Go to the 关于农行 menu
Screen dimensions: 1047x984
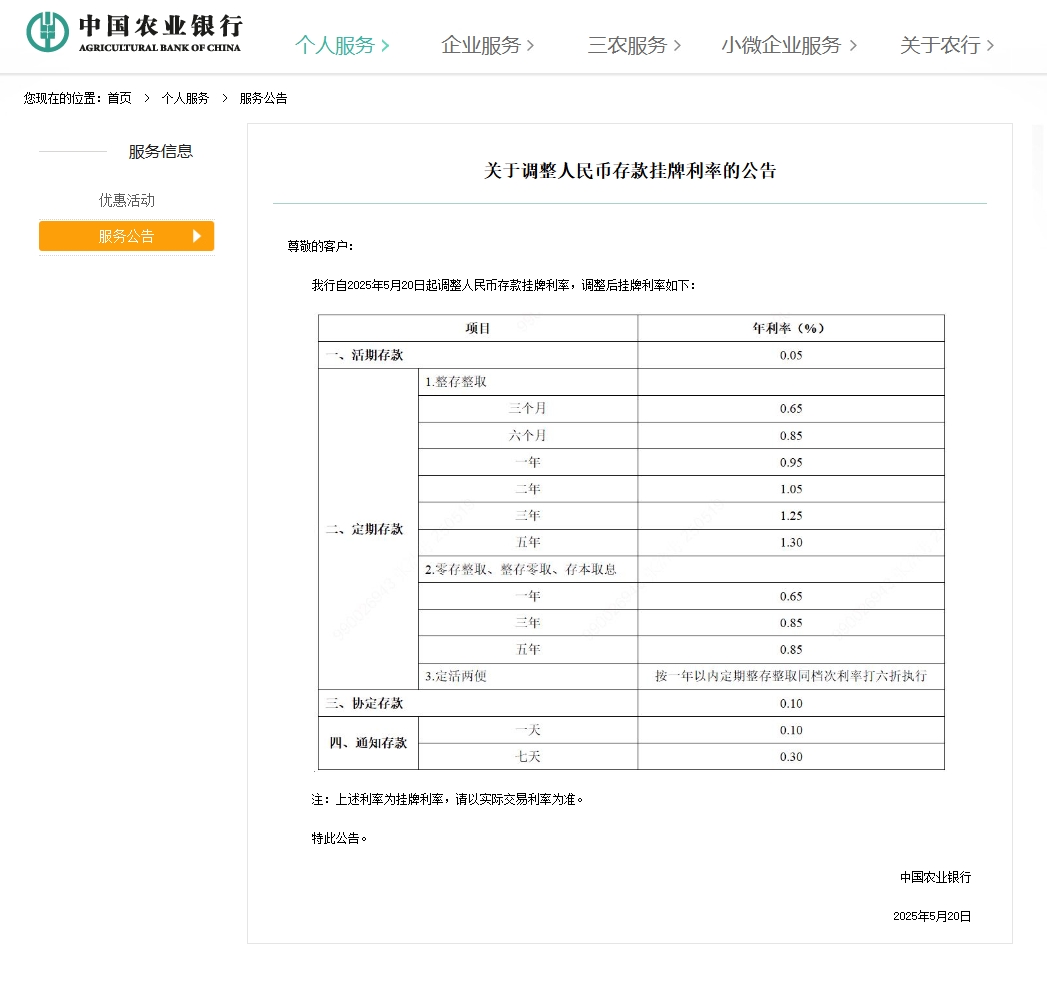(939, 45)
